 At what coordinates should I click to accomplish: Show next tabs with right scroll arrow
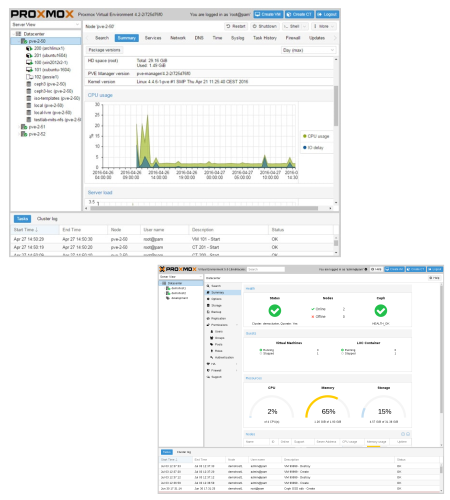[335, 38]
